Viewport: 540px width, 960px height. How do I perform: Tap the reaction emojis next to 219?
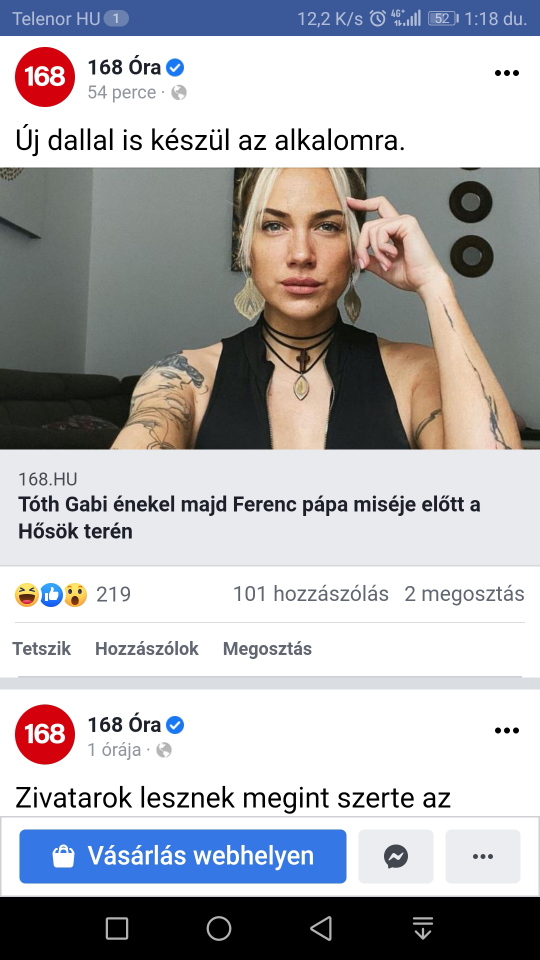point(51,594)
